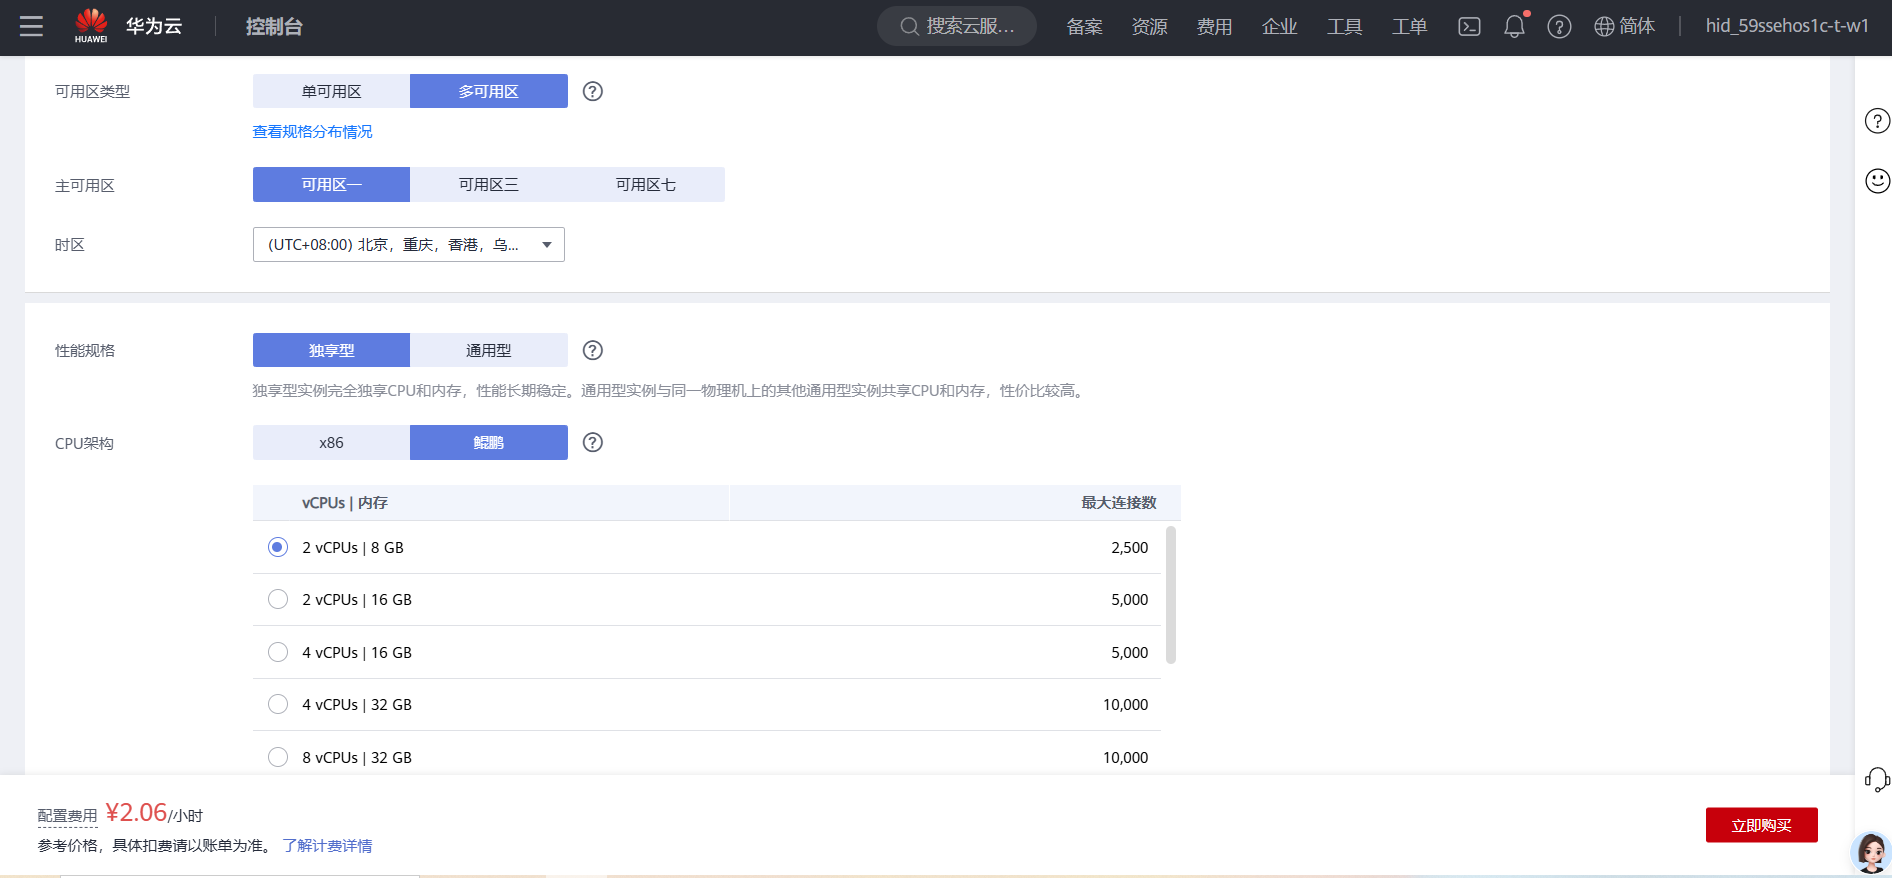Click the Huawei Cloud logo
This screenshot has width=1892, height=878.
pos(91,26)
